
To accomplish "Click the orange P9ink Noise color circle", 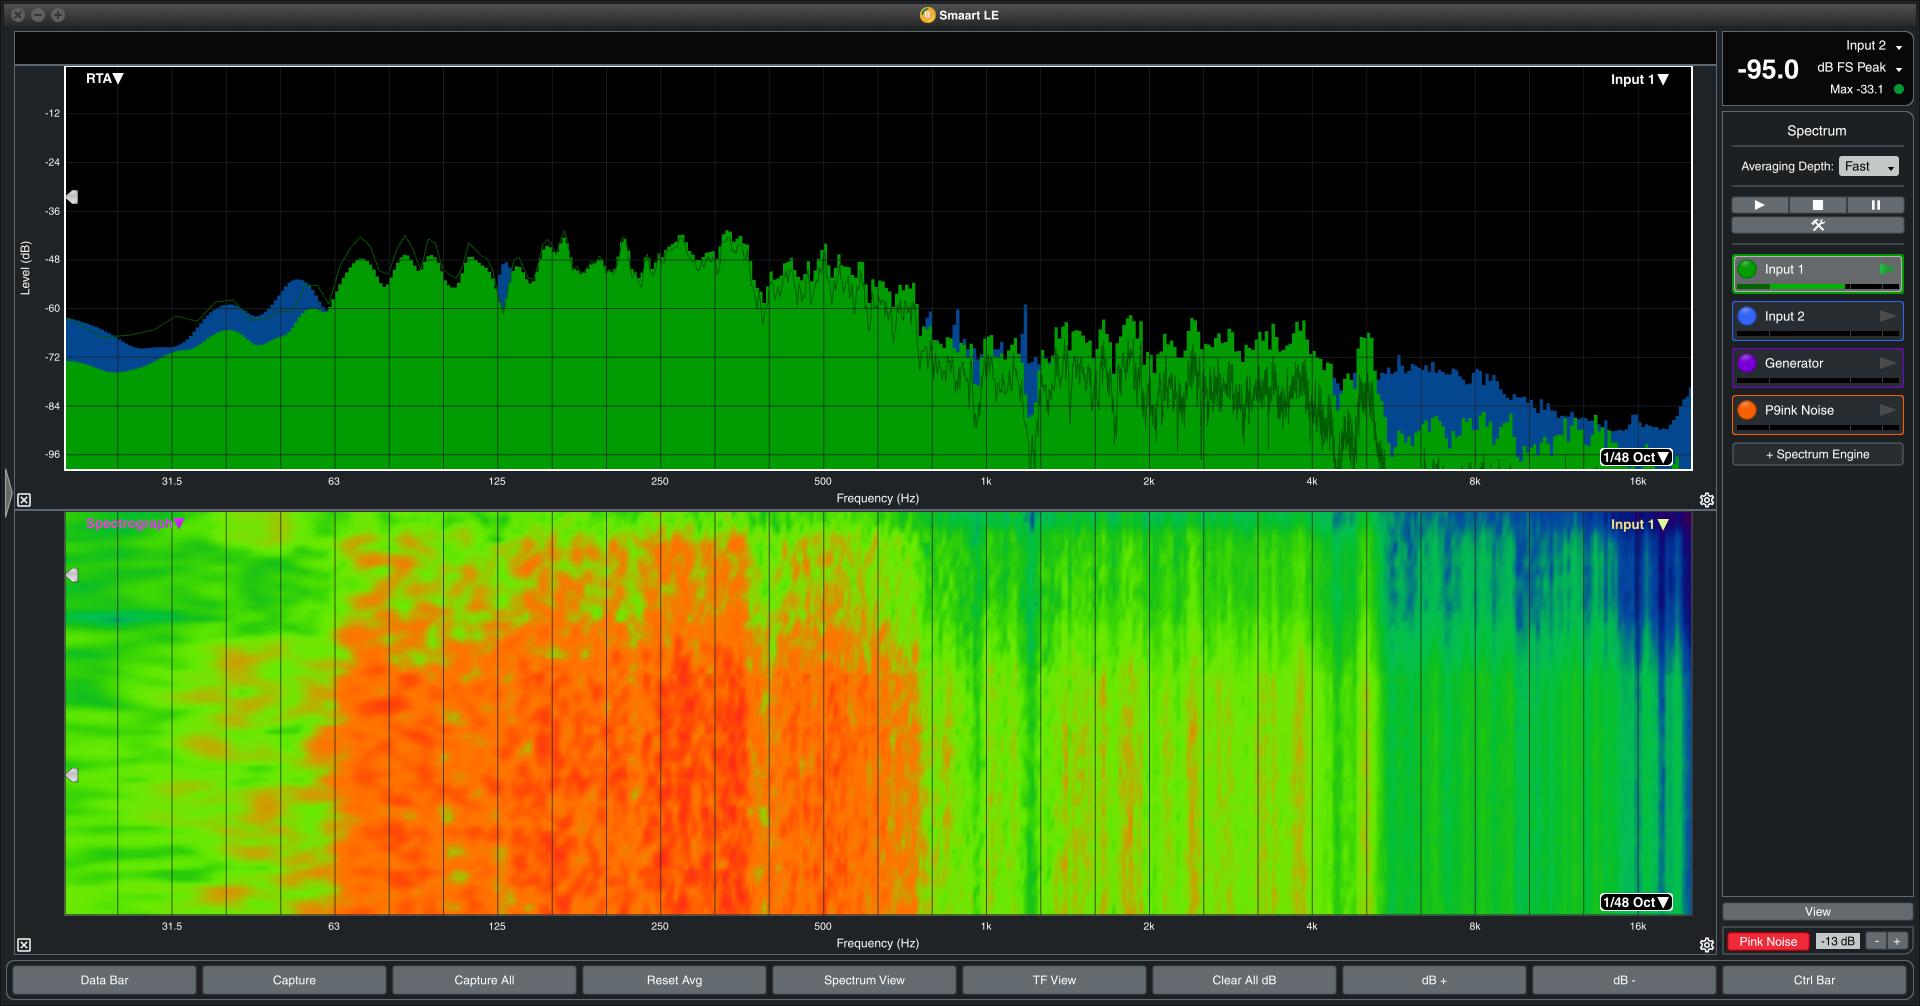I will click(1747, 410).
